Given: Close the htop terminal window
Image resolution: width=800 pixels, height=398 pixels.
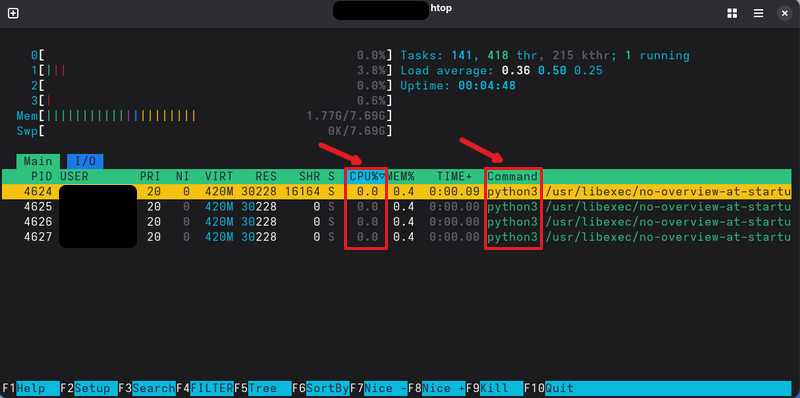Looking at the screenshot, I should (x=785, y=13).
